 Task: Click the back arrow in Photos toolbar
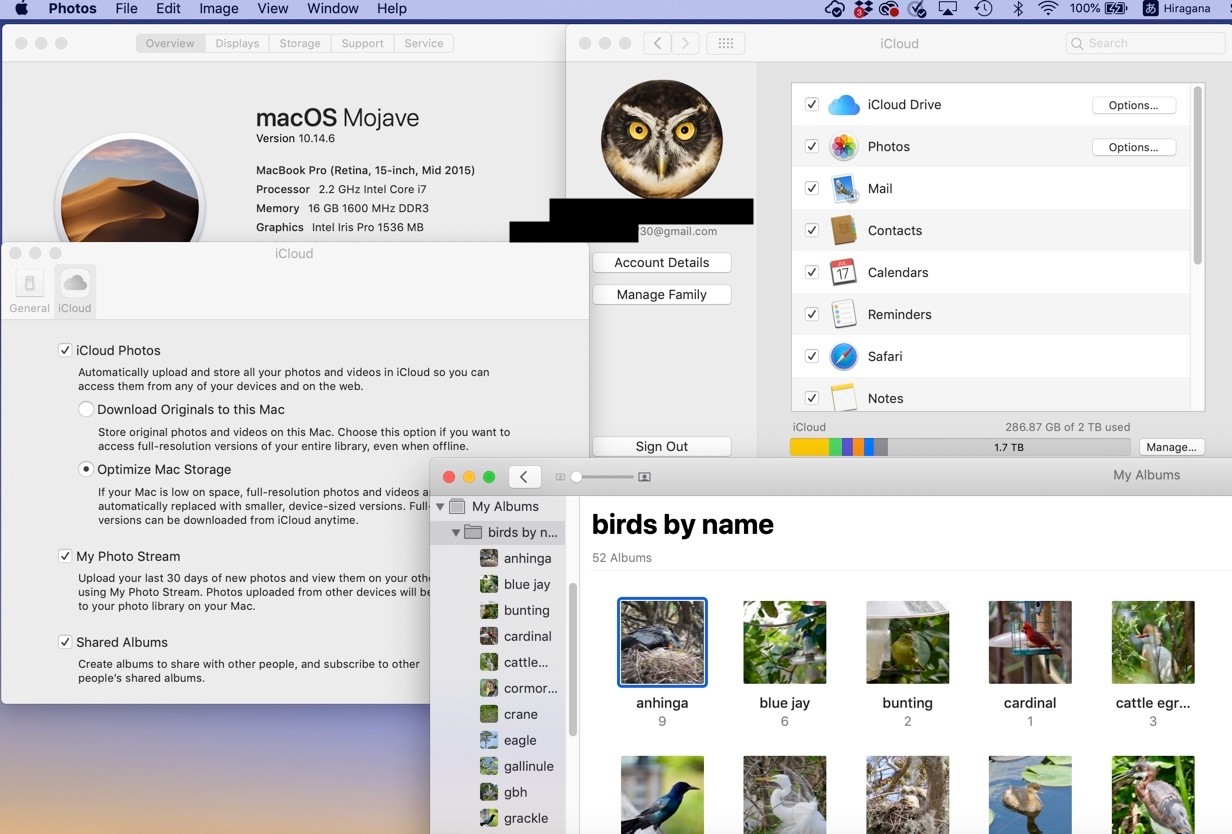(x=524, y=477)
